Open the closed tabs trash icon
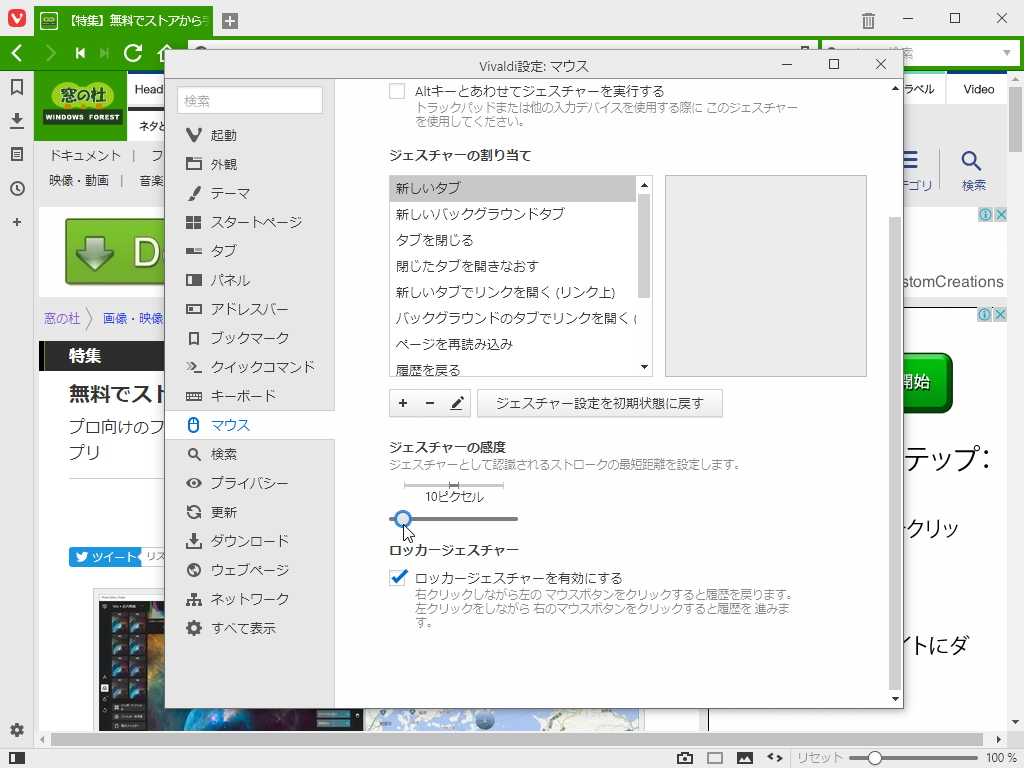The image size is (1024, 768). [868, 21]
